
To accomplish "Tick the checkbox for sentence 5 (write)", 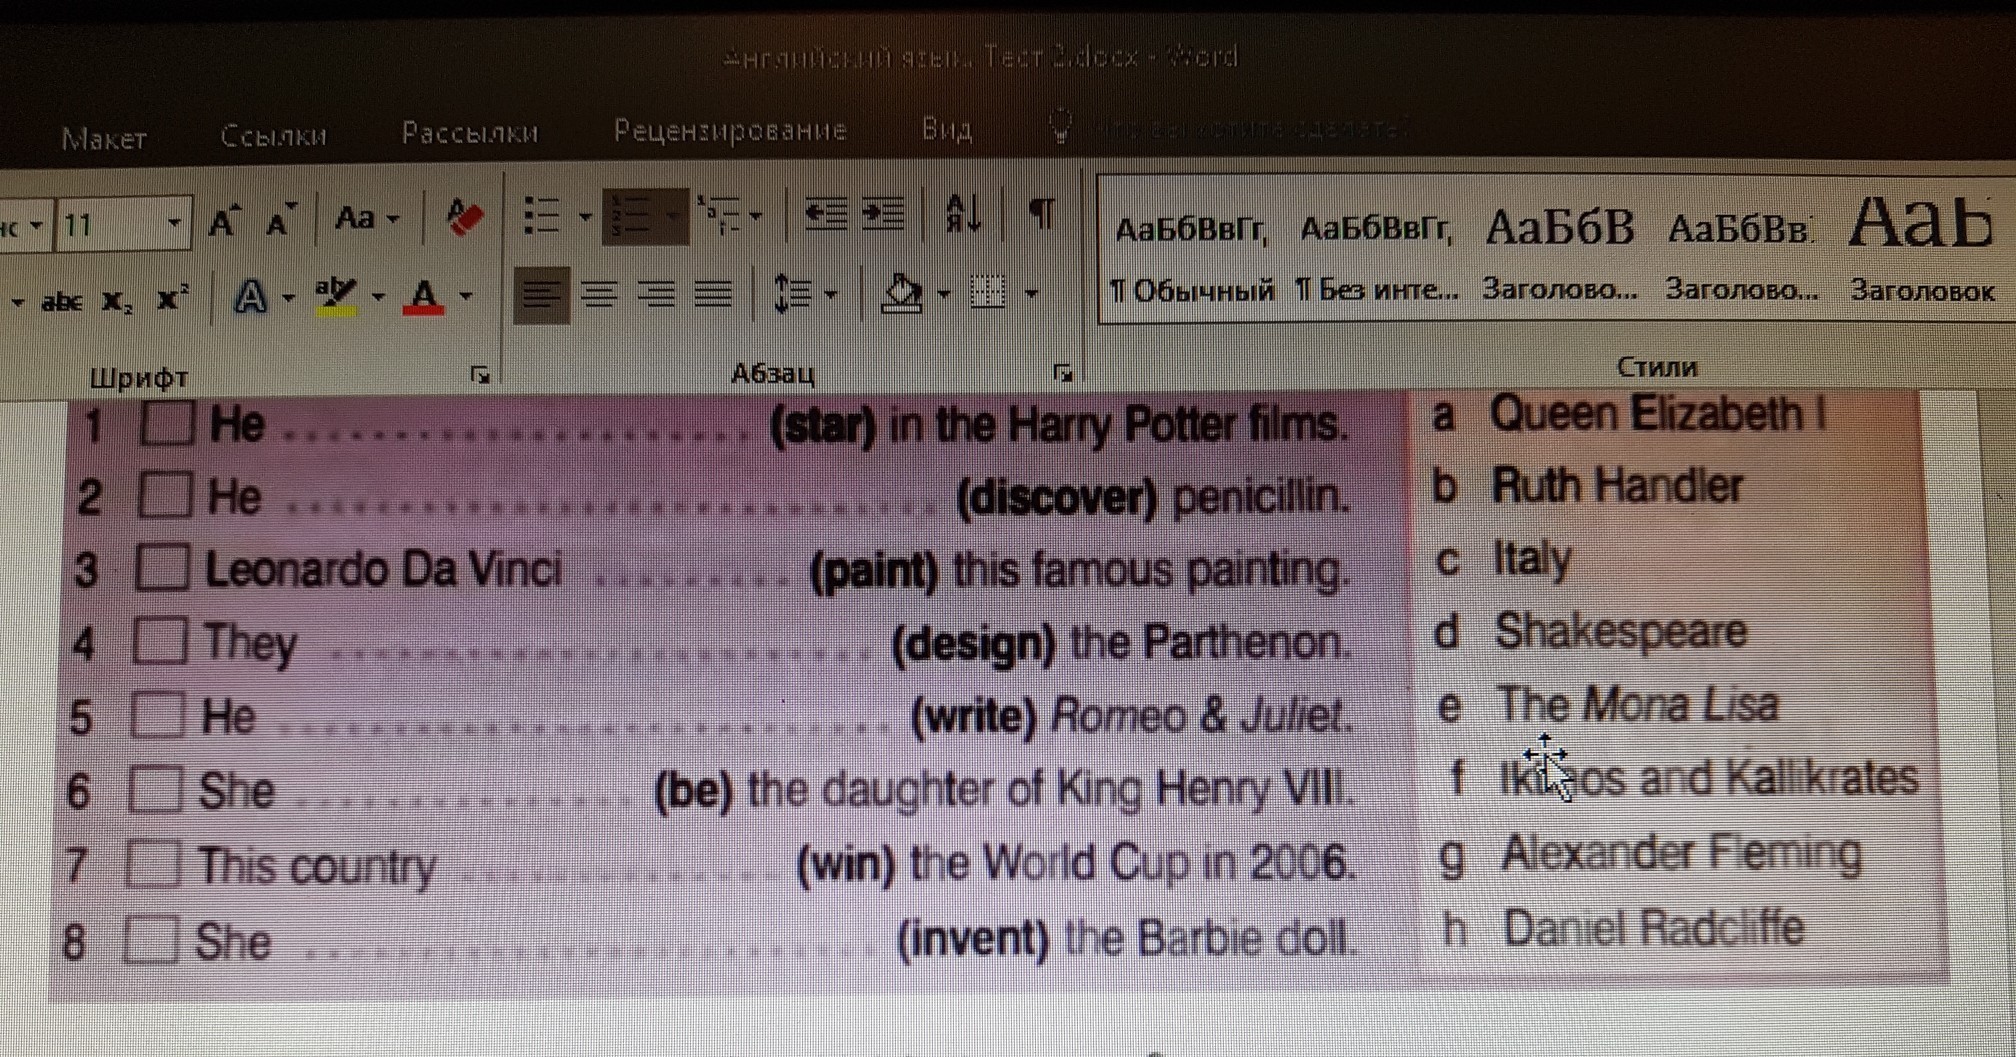I will pos(158,716).
